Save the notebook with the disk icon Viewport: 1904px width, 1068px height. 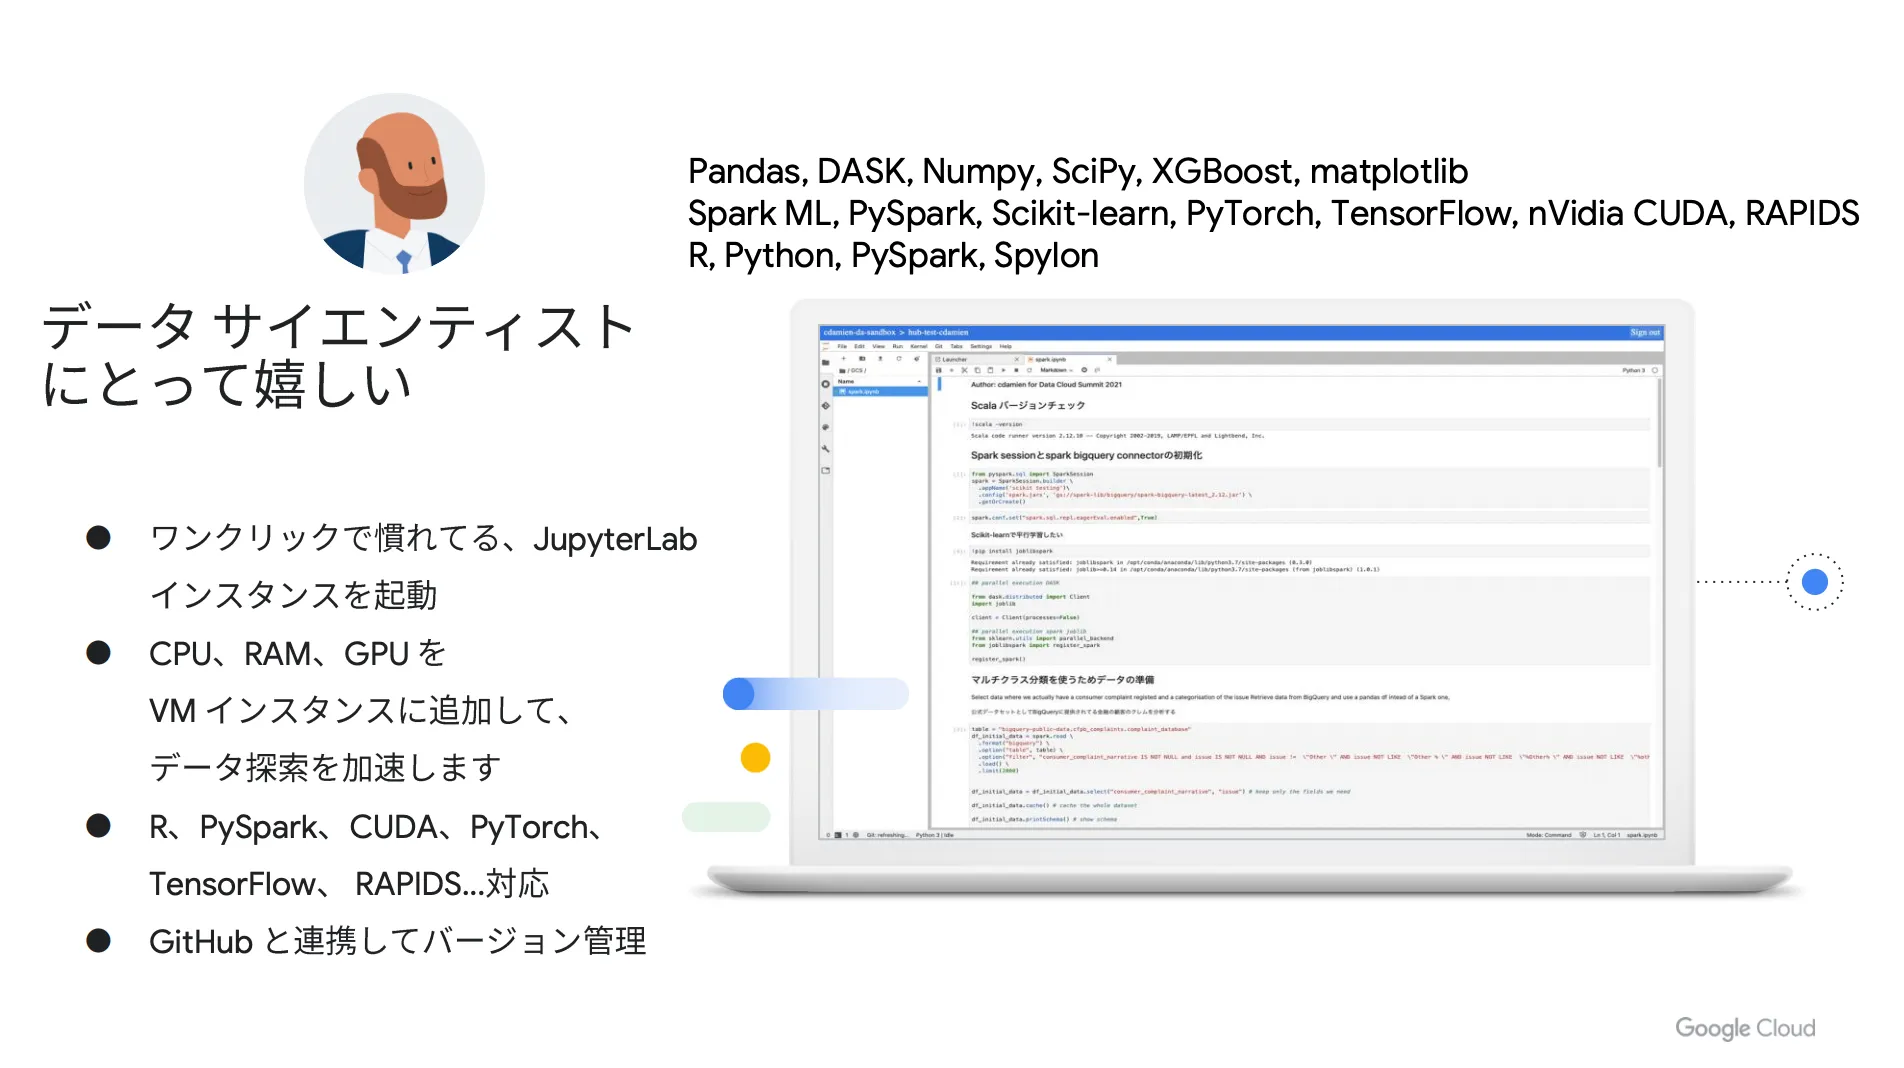coord(939,370)
